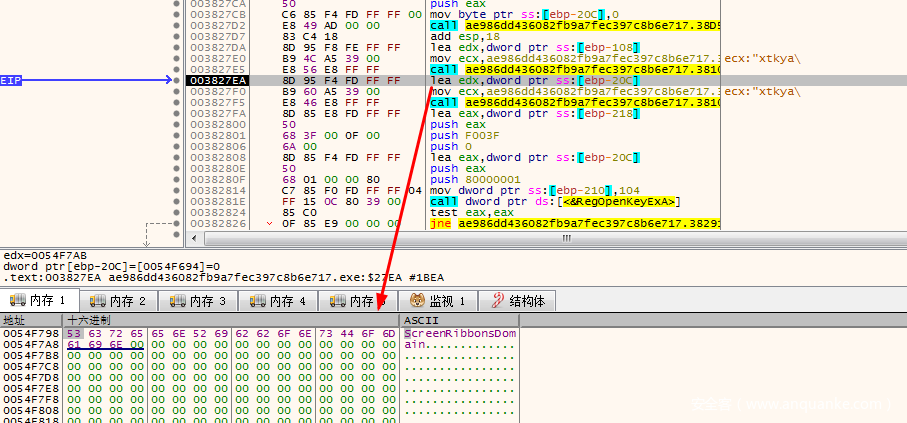Toggle breakpoint dot at address 0038281E
This screenshot has height=423, width=907.
pos(177,200)
